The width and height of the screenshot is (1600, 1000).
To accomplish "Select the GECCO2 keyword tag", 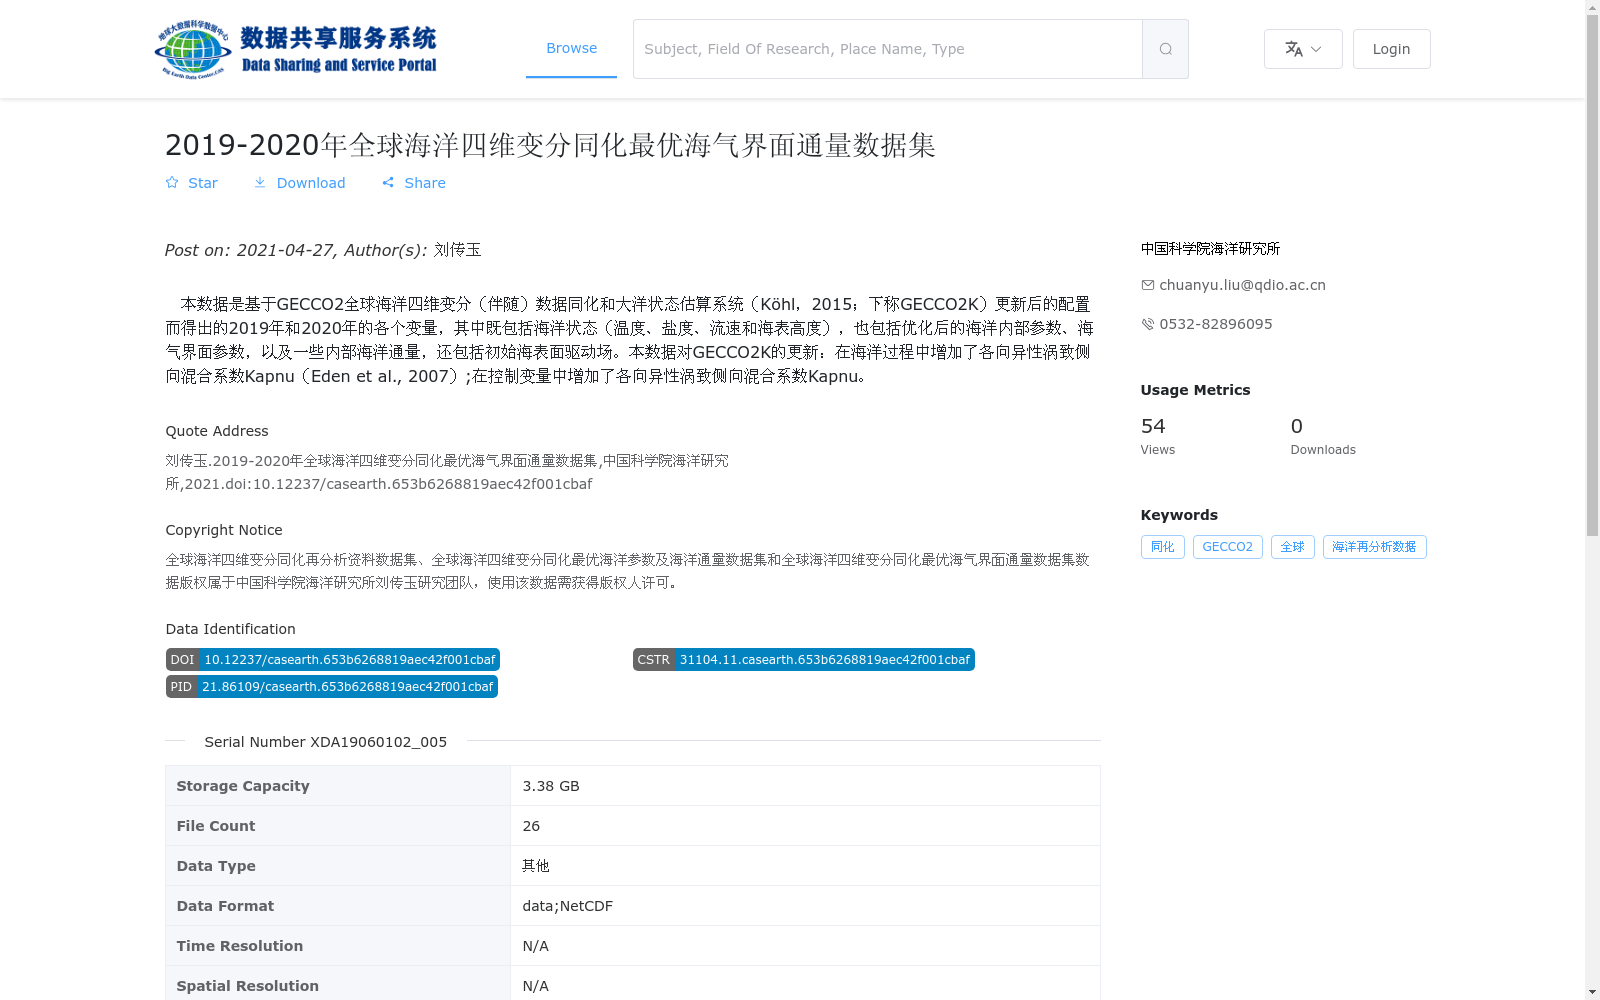I will (x=1228, y=547).
